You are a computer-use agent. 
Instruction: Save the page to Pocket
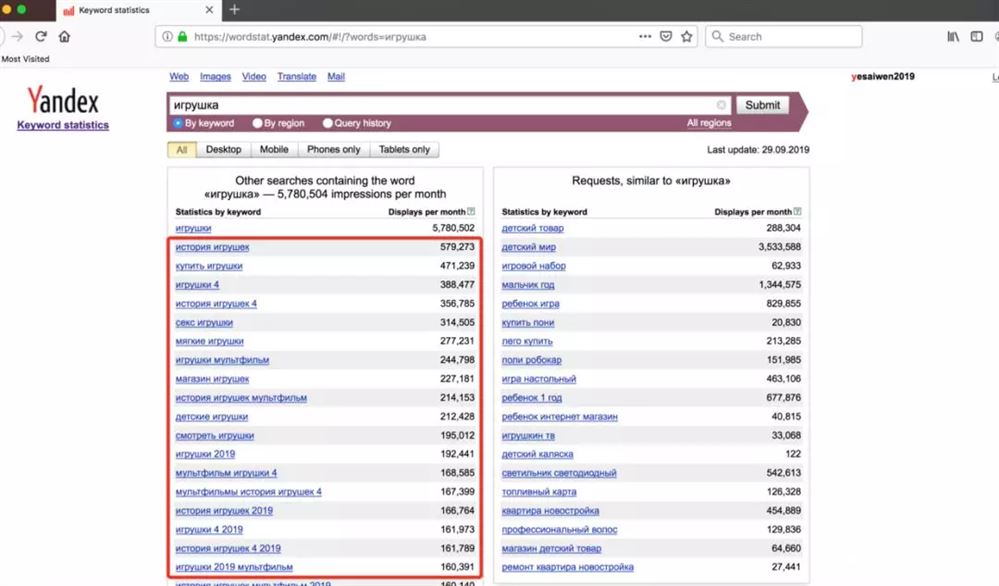[666, 36]
